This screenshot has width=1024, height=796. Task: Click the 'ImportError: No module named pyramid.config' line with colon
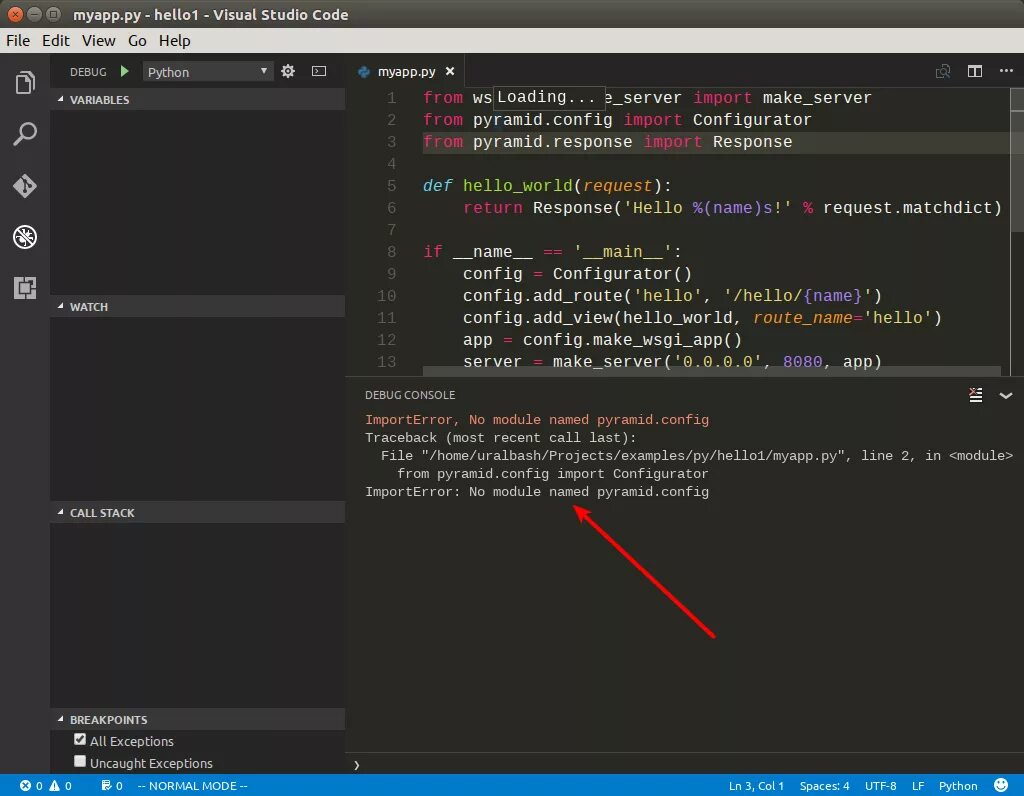pos(537,492)
